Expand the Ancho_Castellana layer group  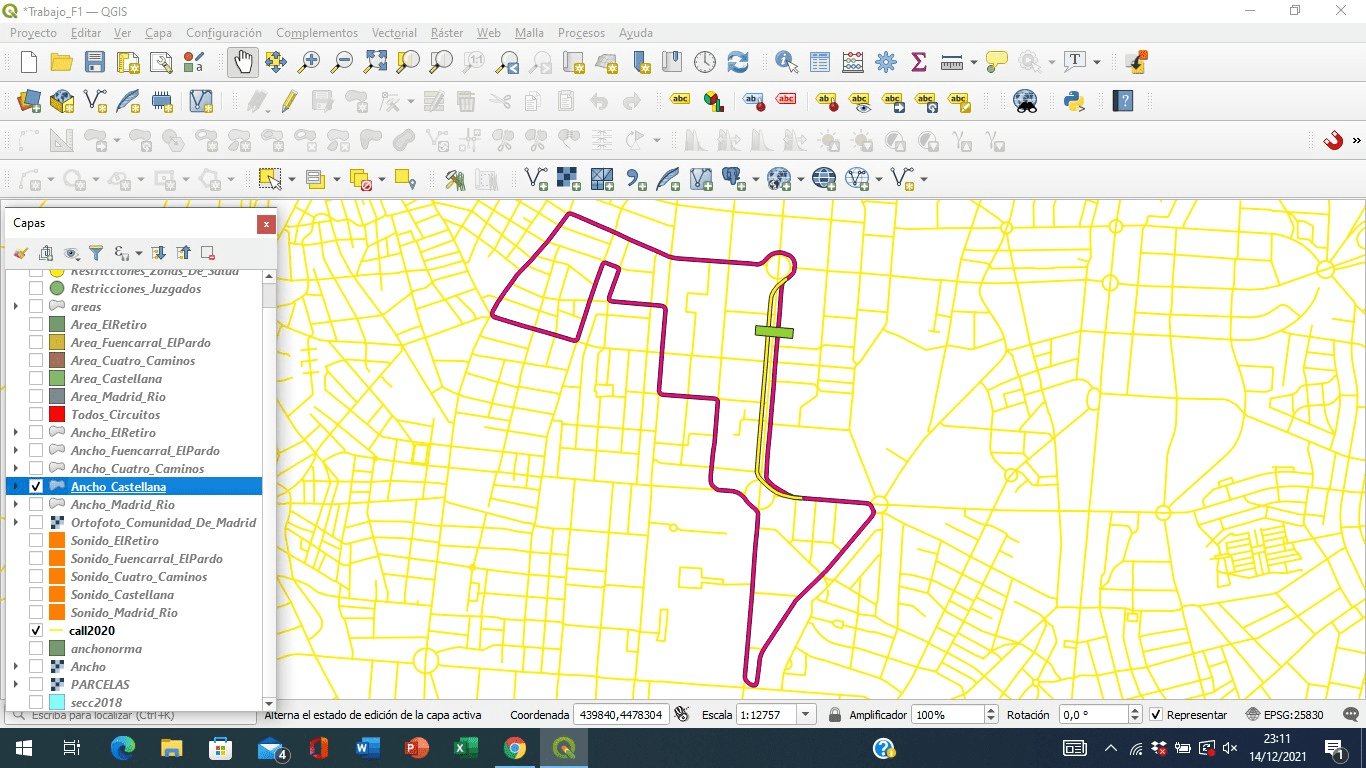(16, 487)
